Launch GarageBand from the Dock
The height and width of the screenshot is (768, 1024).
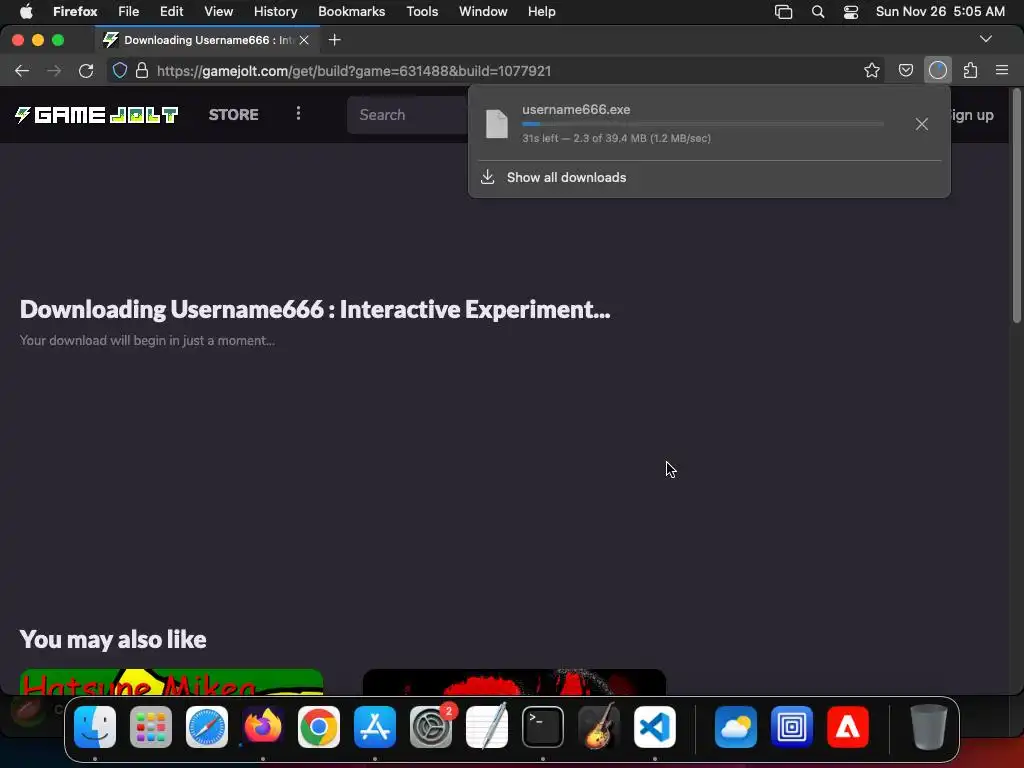[599, 727]
